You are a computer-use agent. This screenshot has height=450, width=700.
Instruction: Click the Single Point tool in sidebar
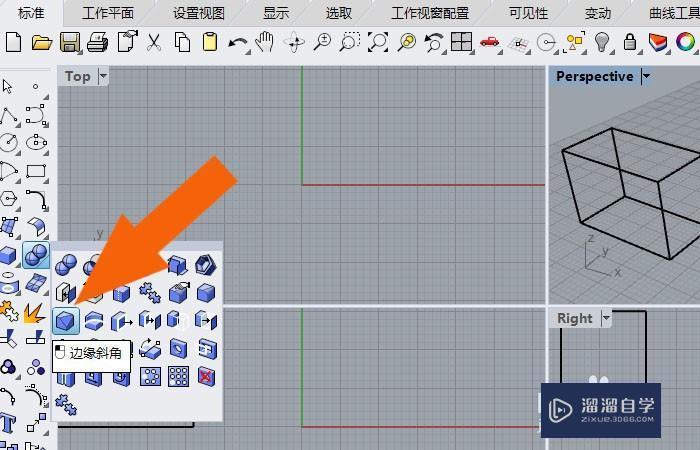coord(36,86)
